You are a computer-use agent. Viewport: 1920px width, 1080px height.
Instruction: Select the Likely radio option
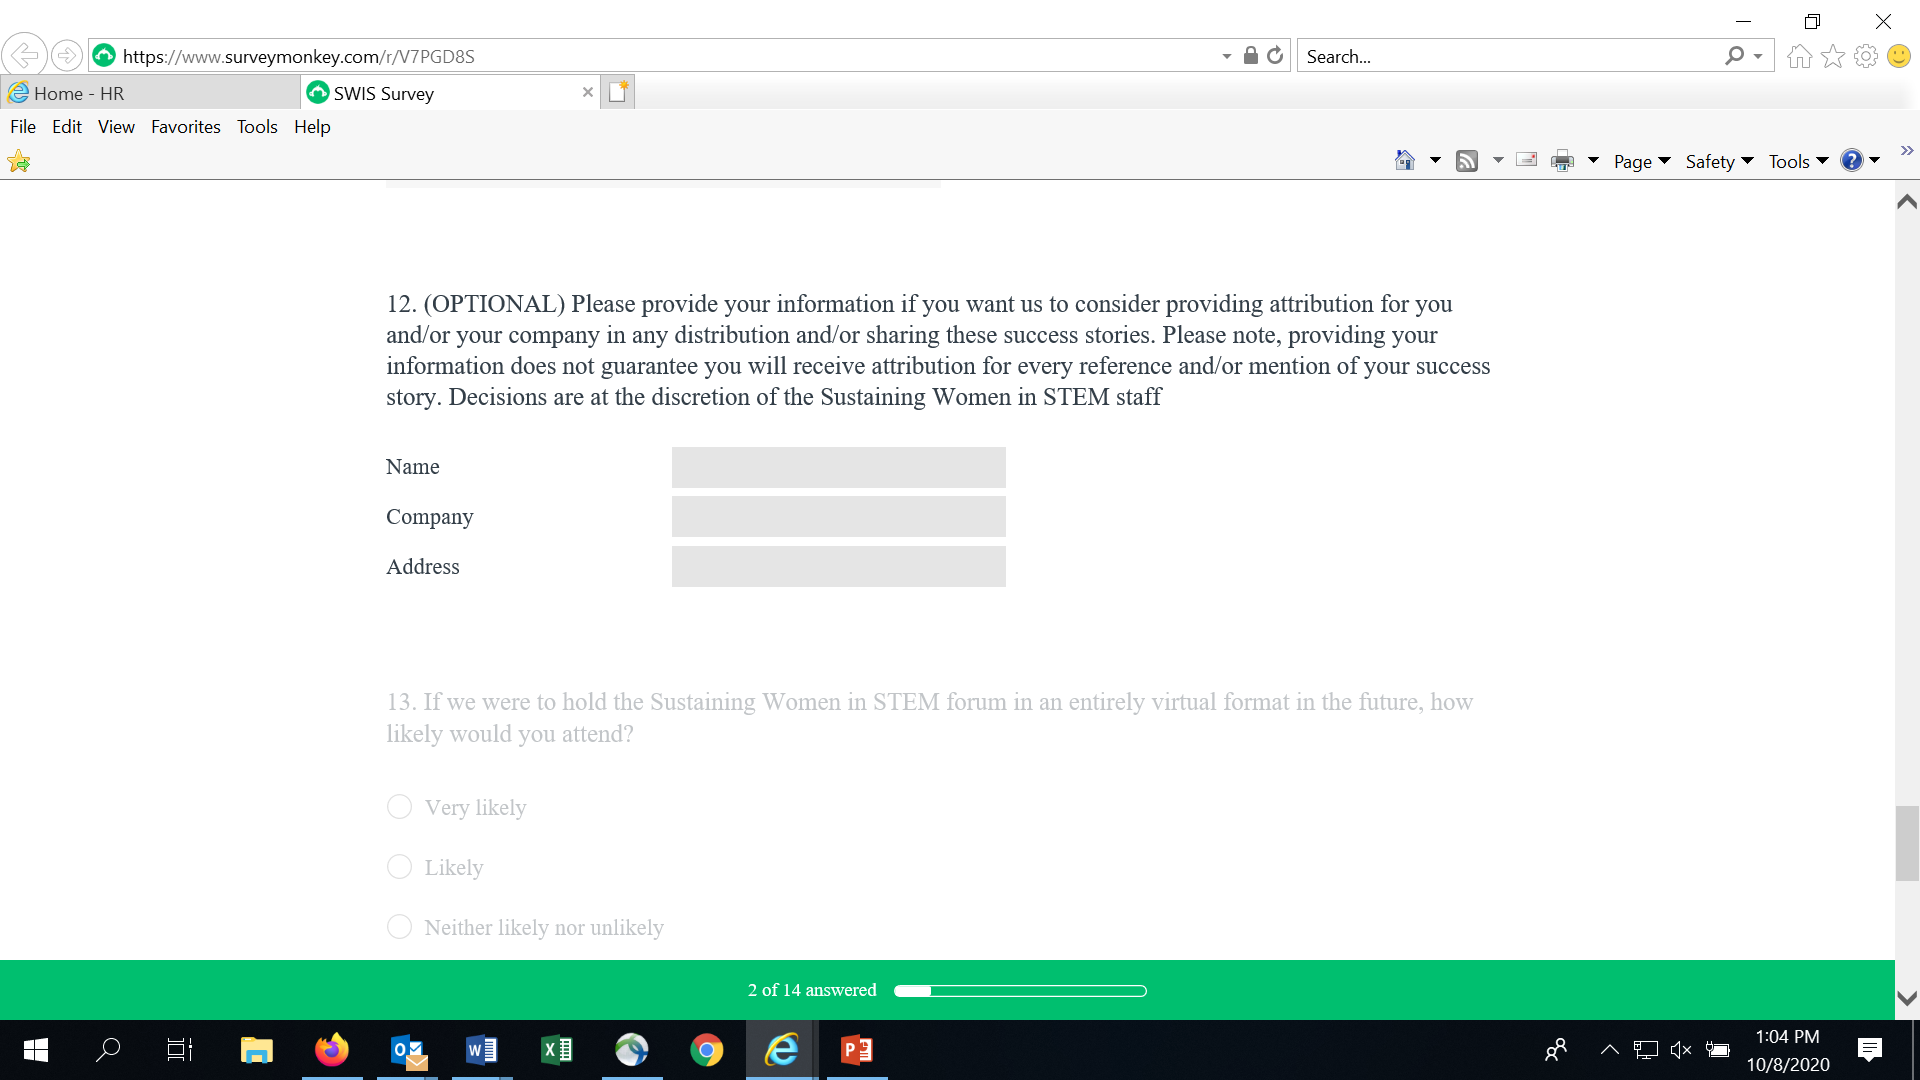tap(399, 867)
